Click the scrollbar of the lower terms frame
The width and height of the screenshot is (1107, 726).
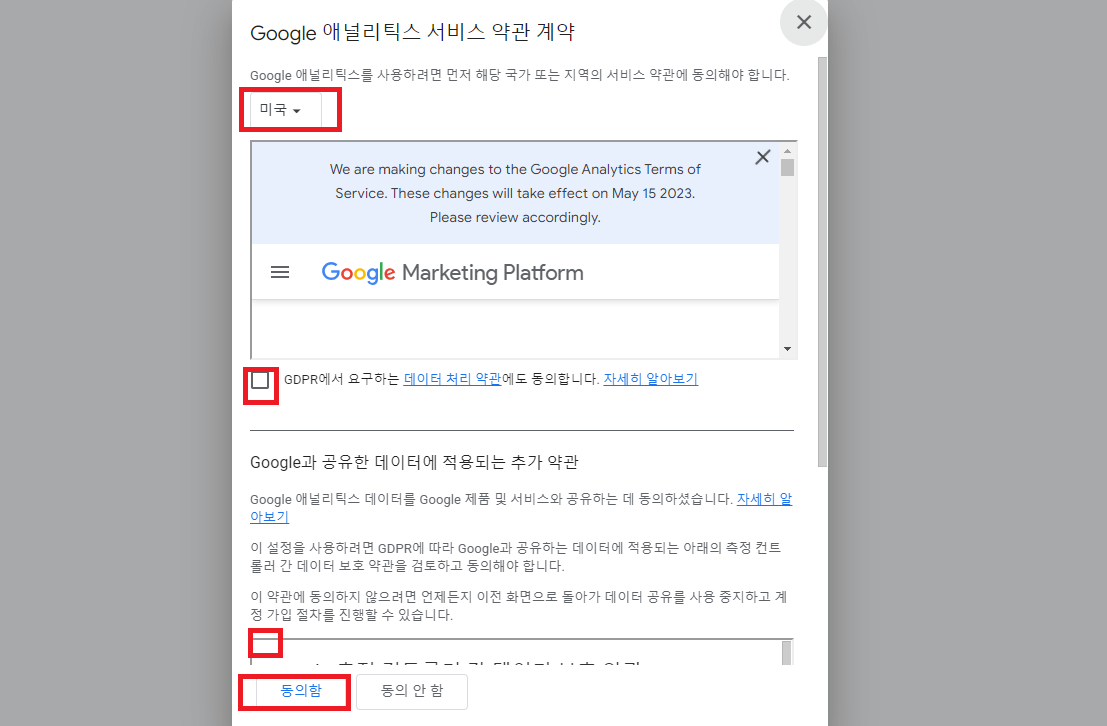[786, 653]
